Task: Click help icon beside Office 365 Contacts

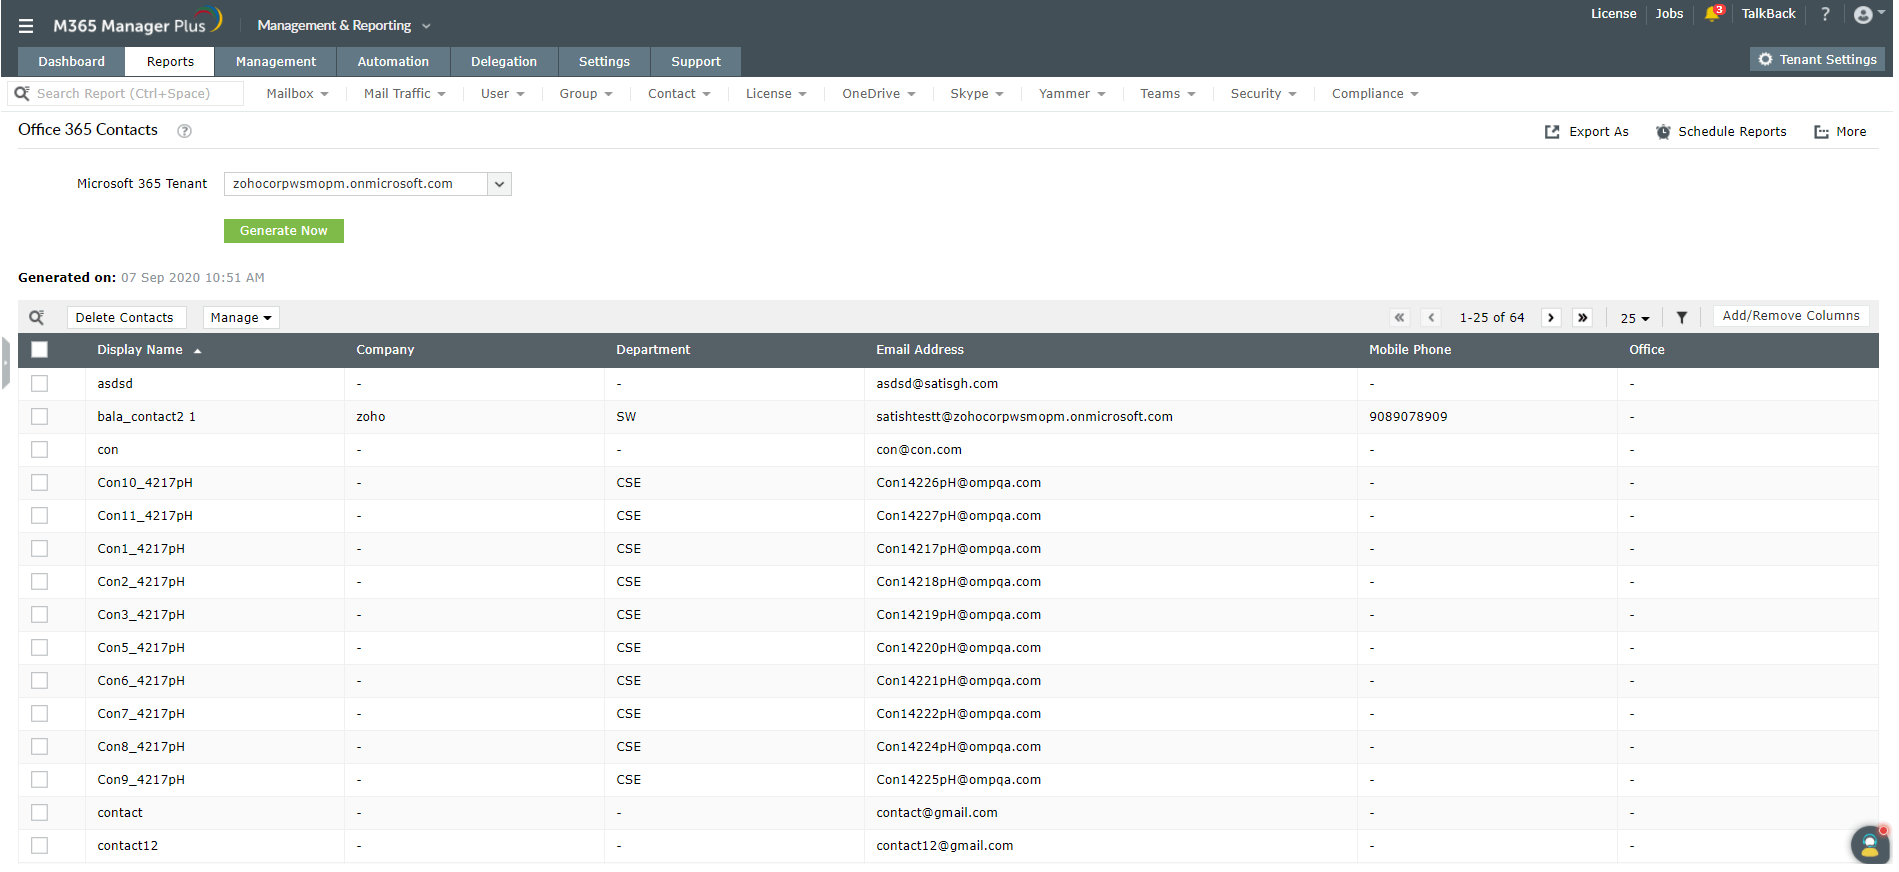Action: point(184,131)
